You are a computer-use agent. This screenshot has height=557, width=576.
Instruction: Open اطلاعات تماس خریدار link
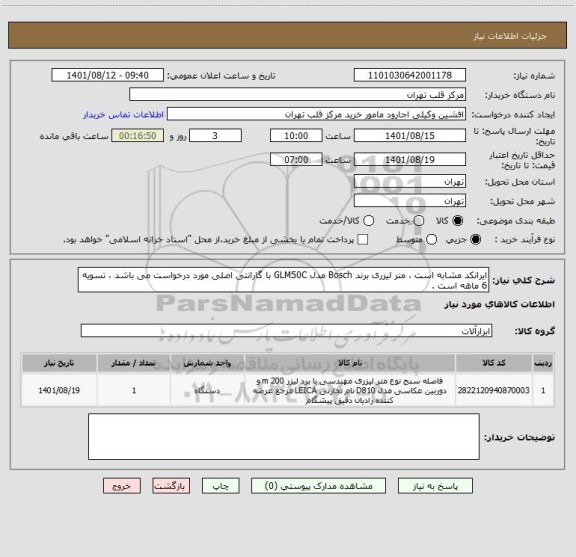coord(123,115)
